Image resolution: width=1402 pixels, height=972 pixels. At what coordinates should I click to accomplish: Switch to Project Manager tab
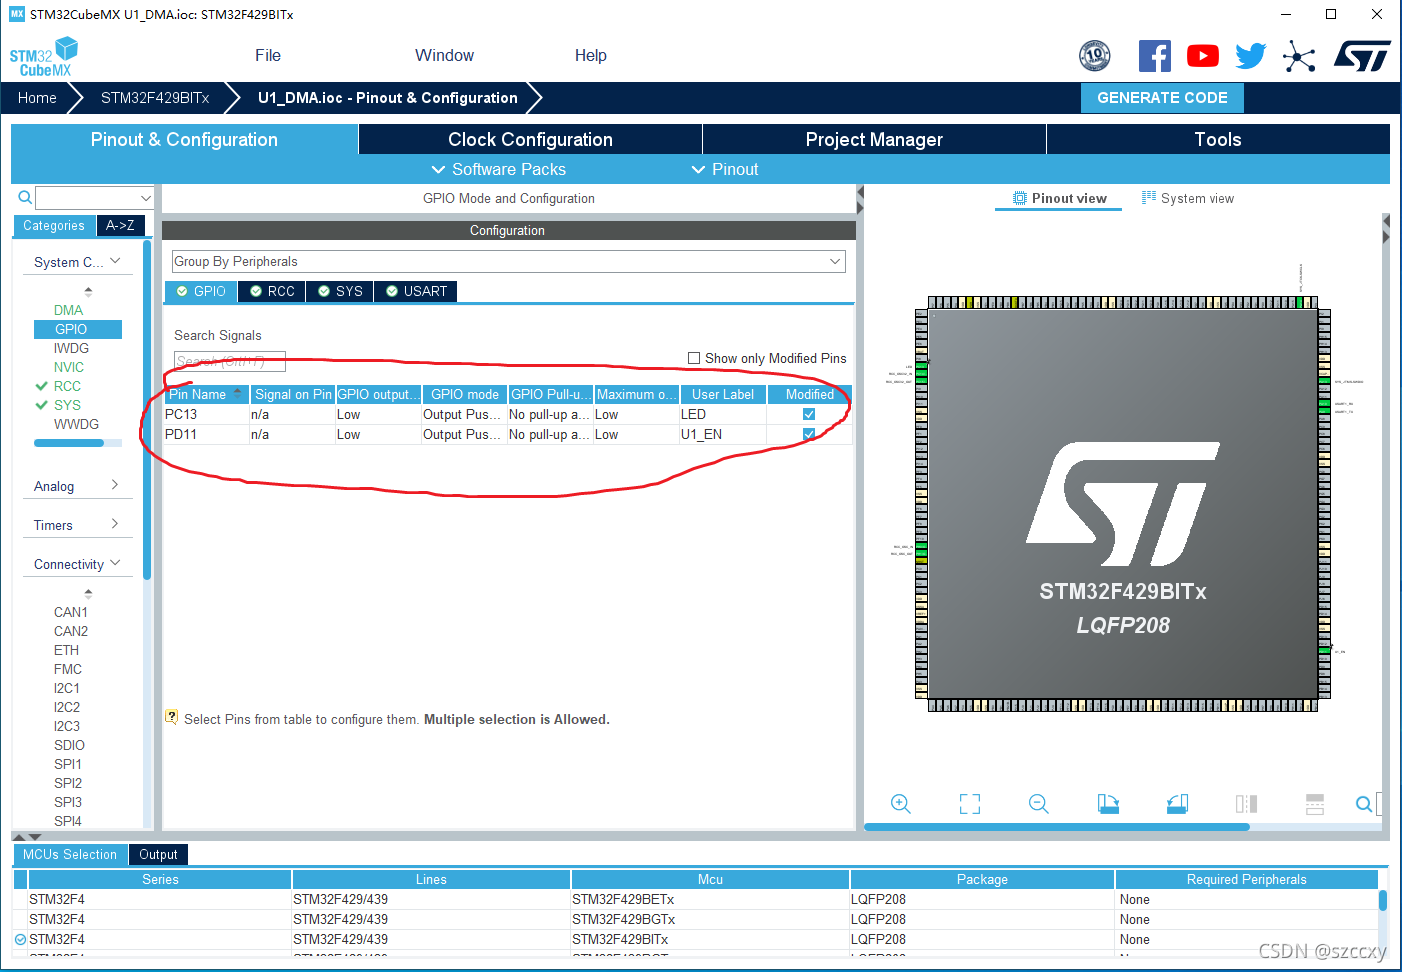874,139
